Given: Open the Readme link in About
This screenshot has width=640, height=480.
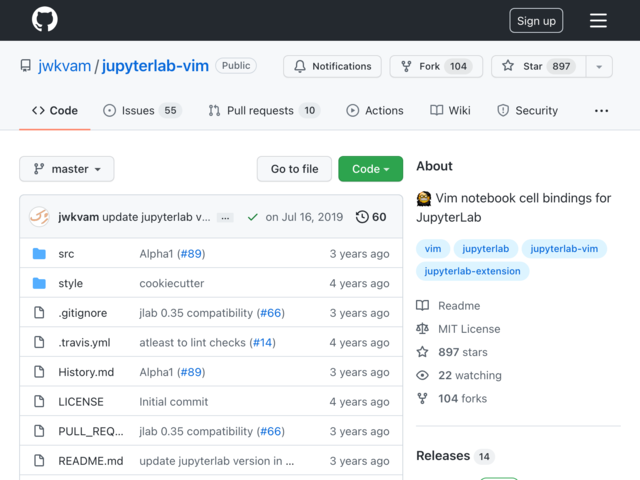Looking at the screenshot, I should [x=448, y=306].
